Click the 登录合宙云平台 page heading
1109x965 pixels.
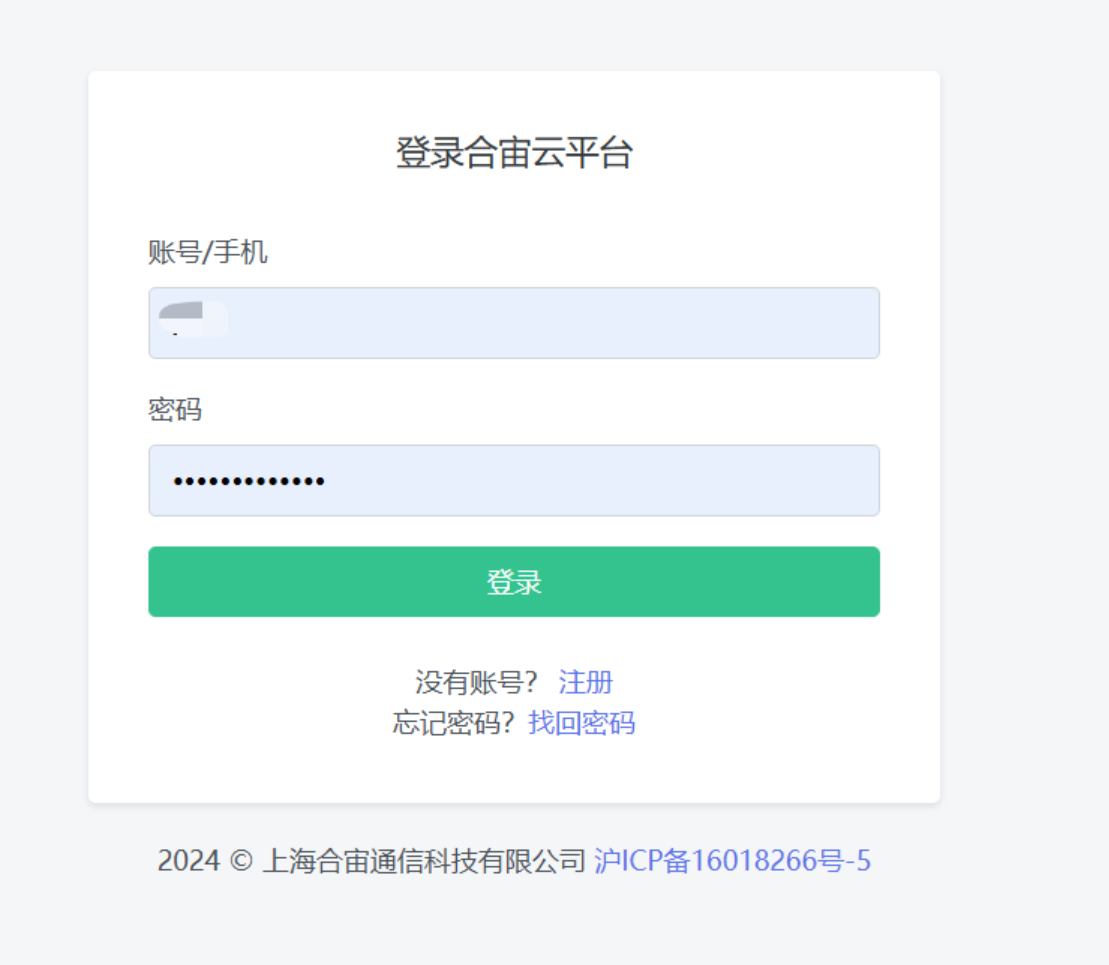point(514,153)
